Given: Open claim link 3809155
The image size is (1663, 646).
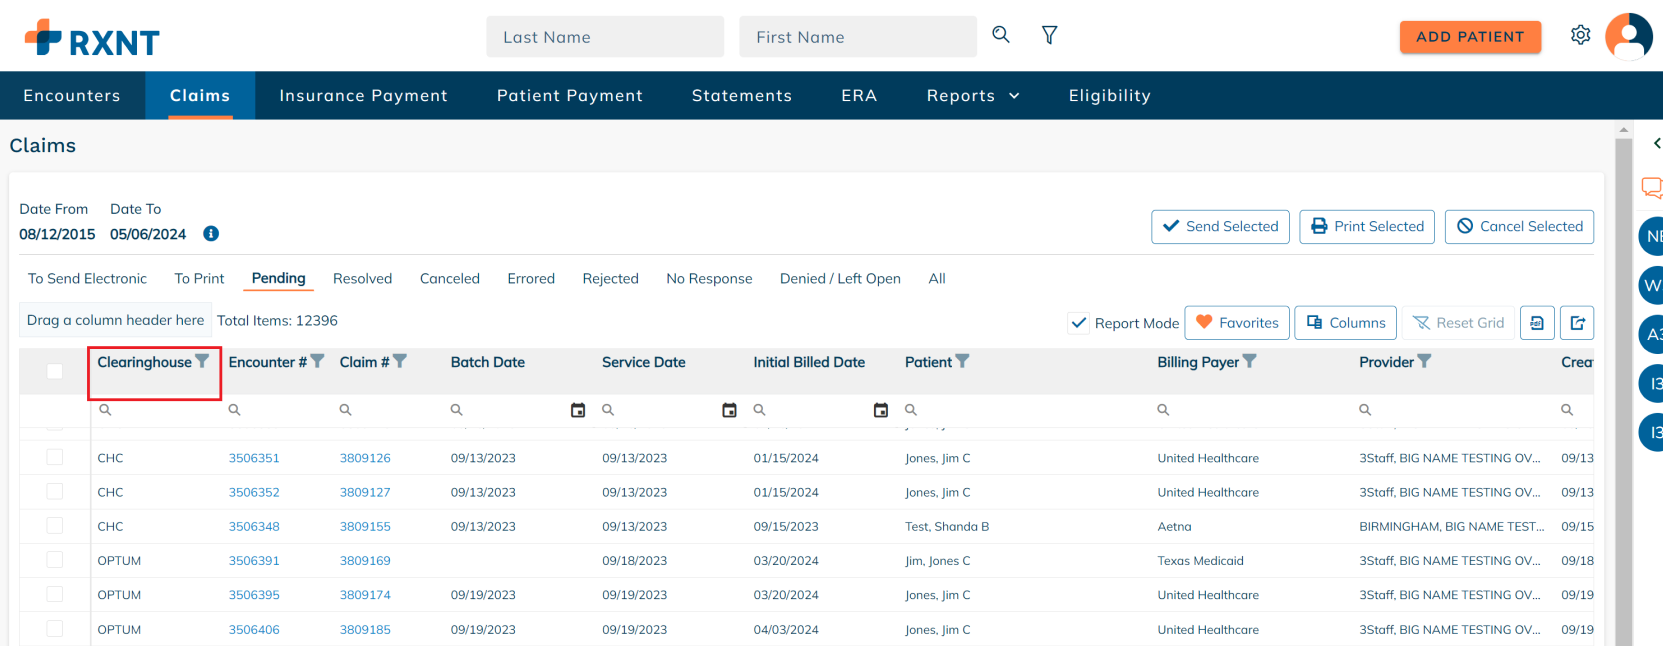Looking at the screenshot, I should 365,526.
